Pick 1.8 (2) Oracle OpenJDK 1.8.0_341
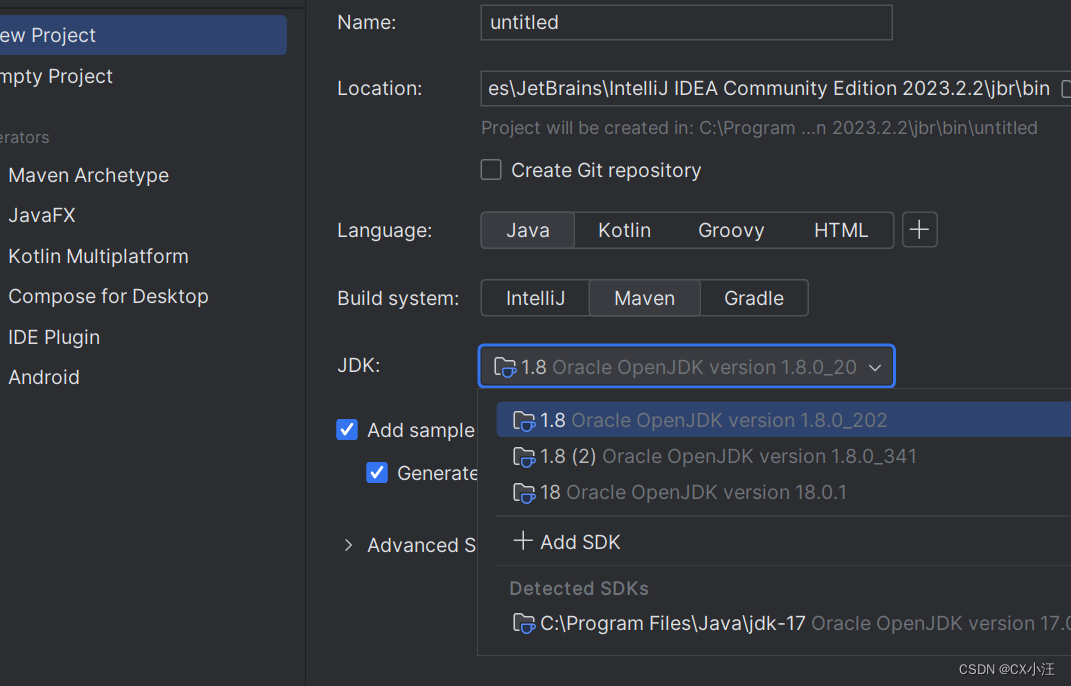Viewport: 1071px width, 686px height. click(x=783, y=456)
